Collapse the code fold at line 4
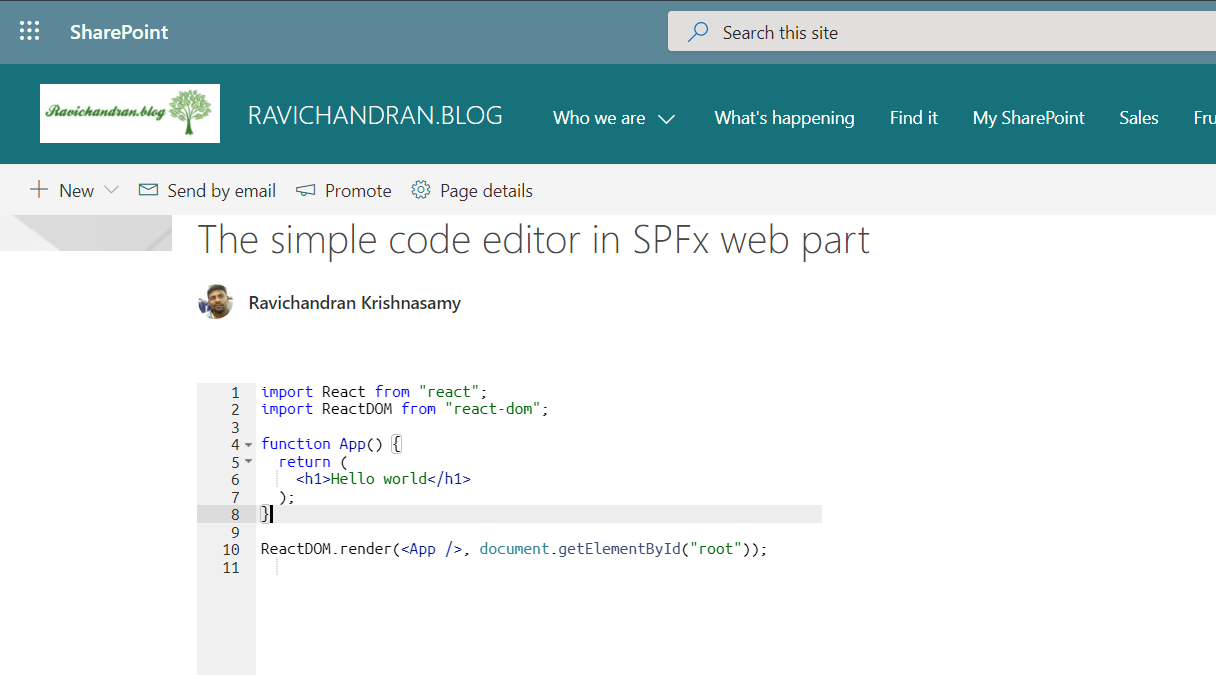1216x675 pixels. pyautogui.click(x=249, y=444)
